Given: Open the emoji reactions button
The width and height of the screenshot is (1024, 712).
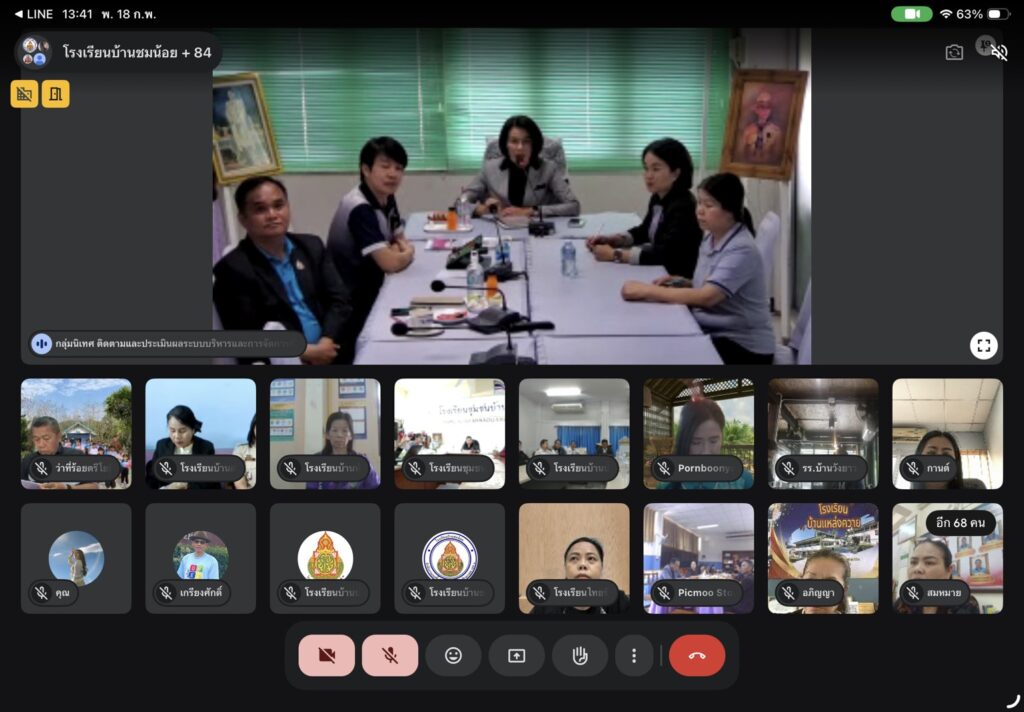Looking at the screenshot, I should point(453,656).
